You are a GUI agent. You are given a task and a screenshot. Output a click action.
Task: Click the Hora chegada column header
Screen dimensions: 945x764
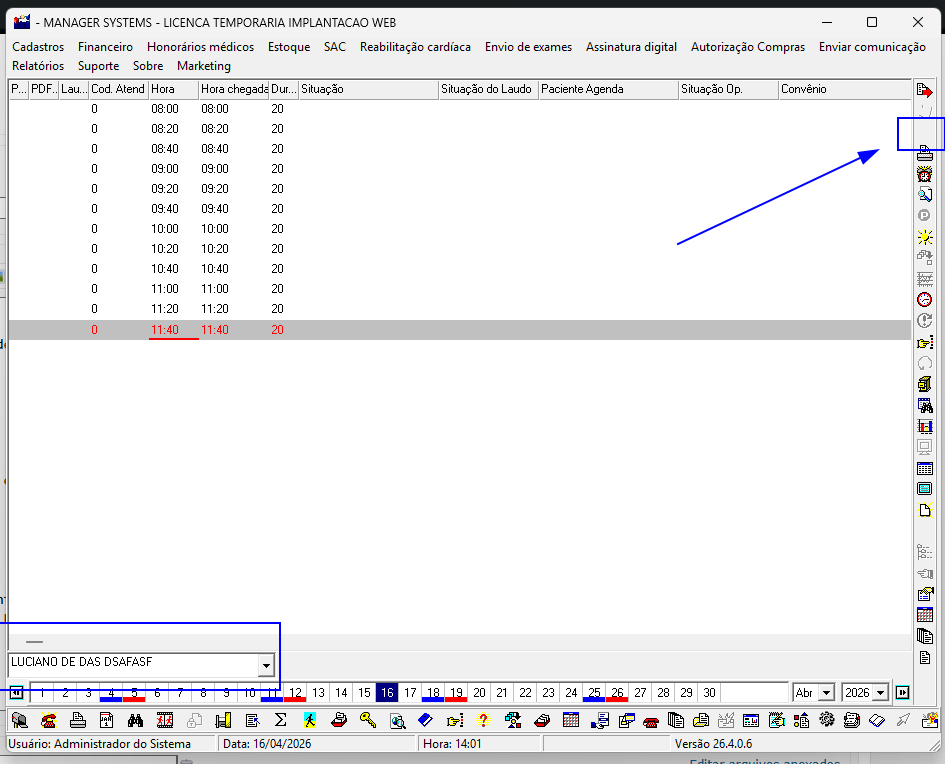(234, 89)
